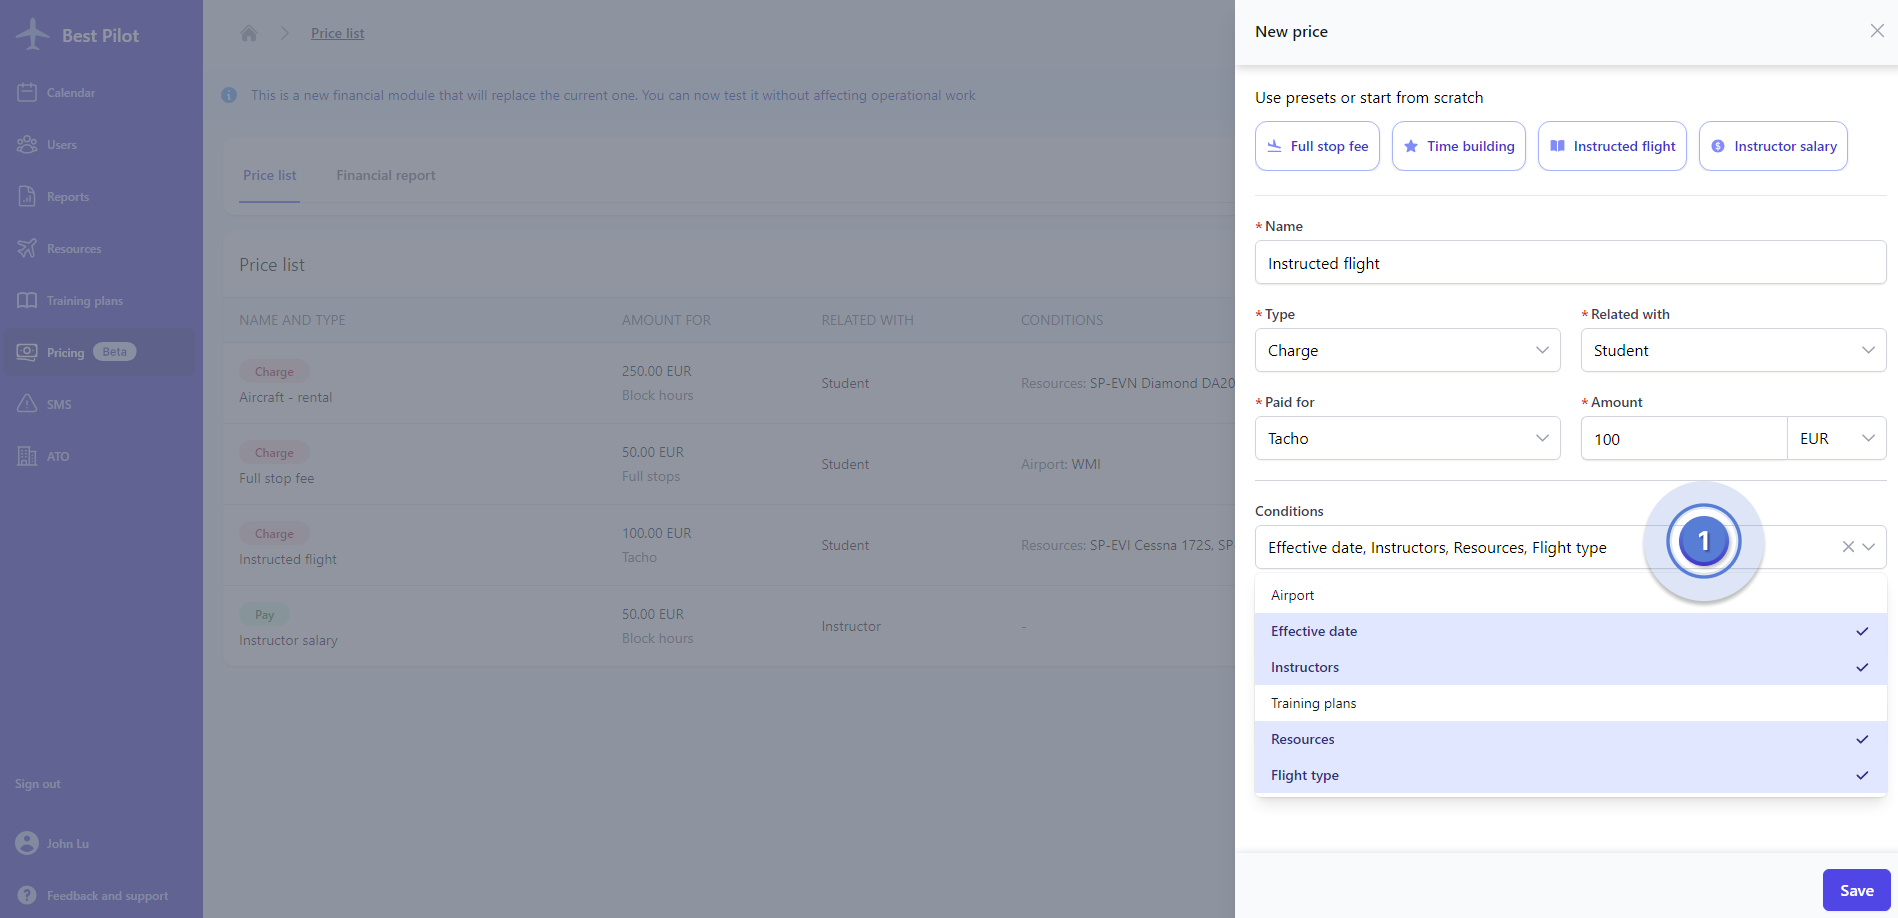
Task: Open the Pricing money icon in sidebar
Action: coord(27,352)
